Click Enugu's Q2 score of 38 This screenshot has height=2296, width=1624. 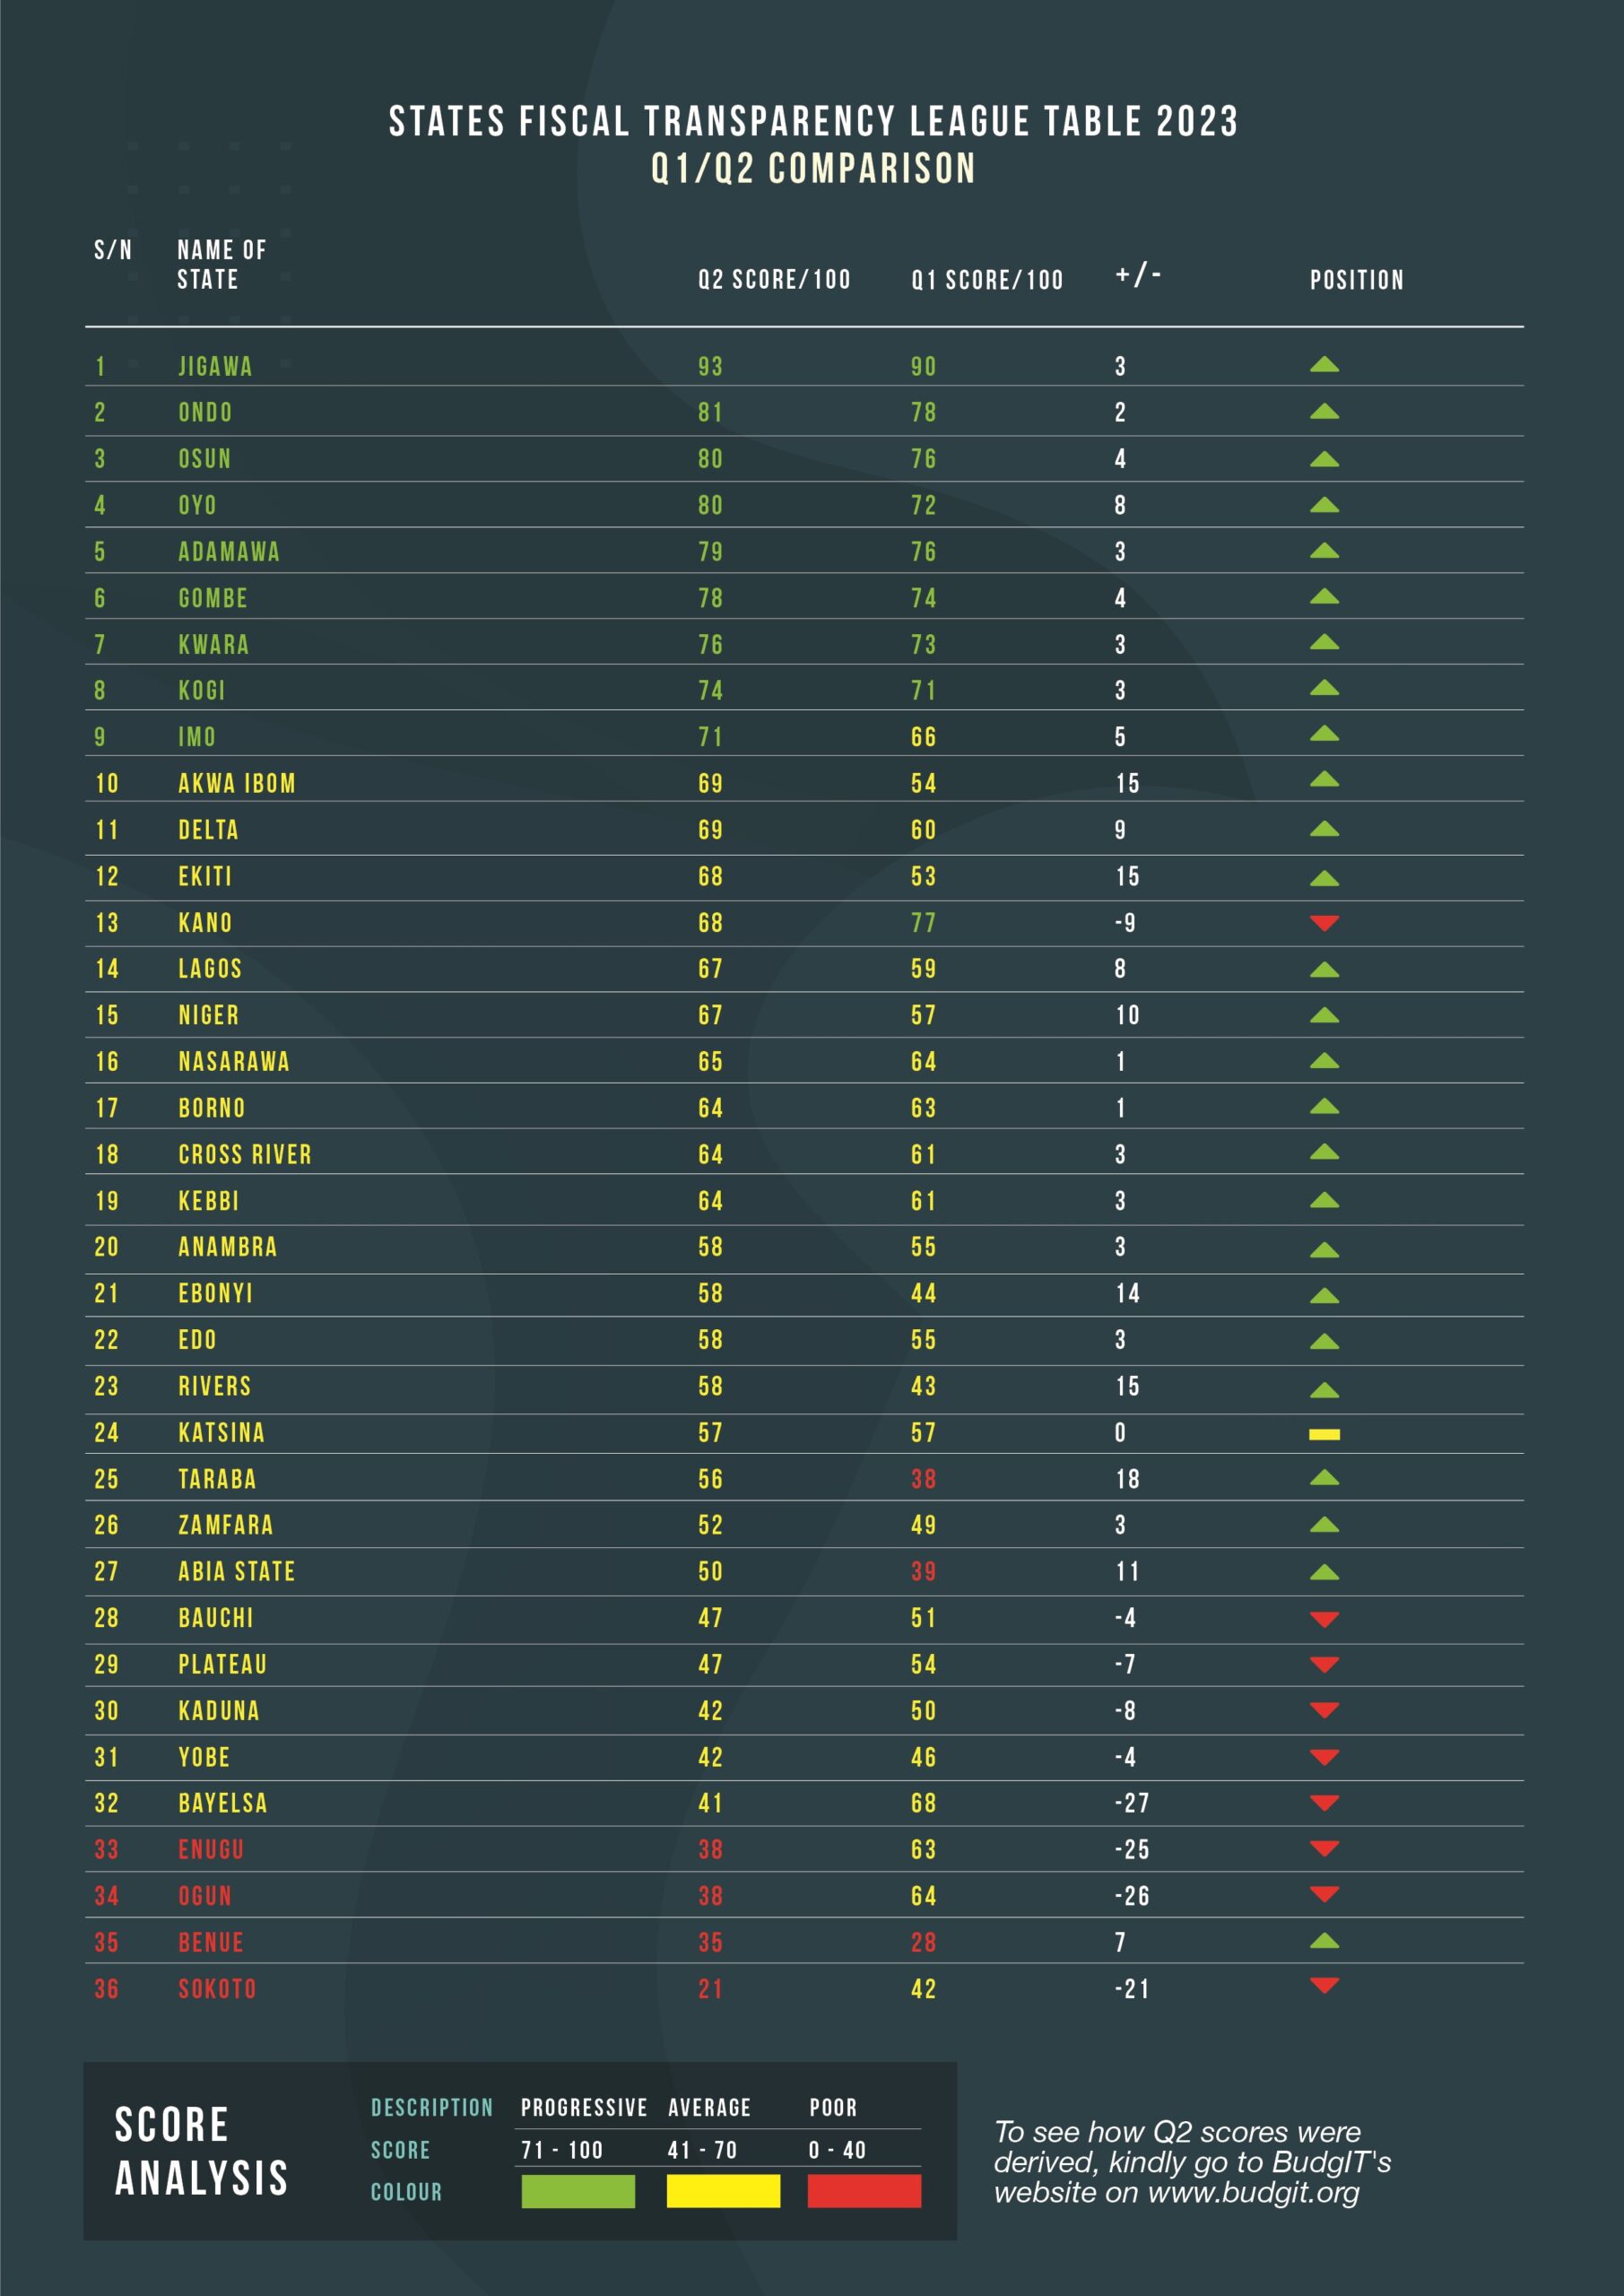tap(710, 1849)
